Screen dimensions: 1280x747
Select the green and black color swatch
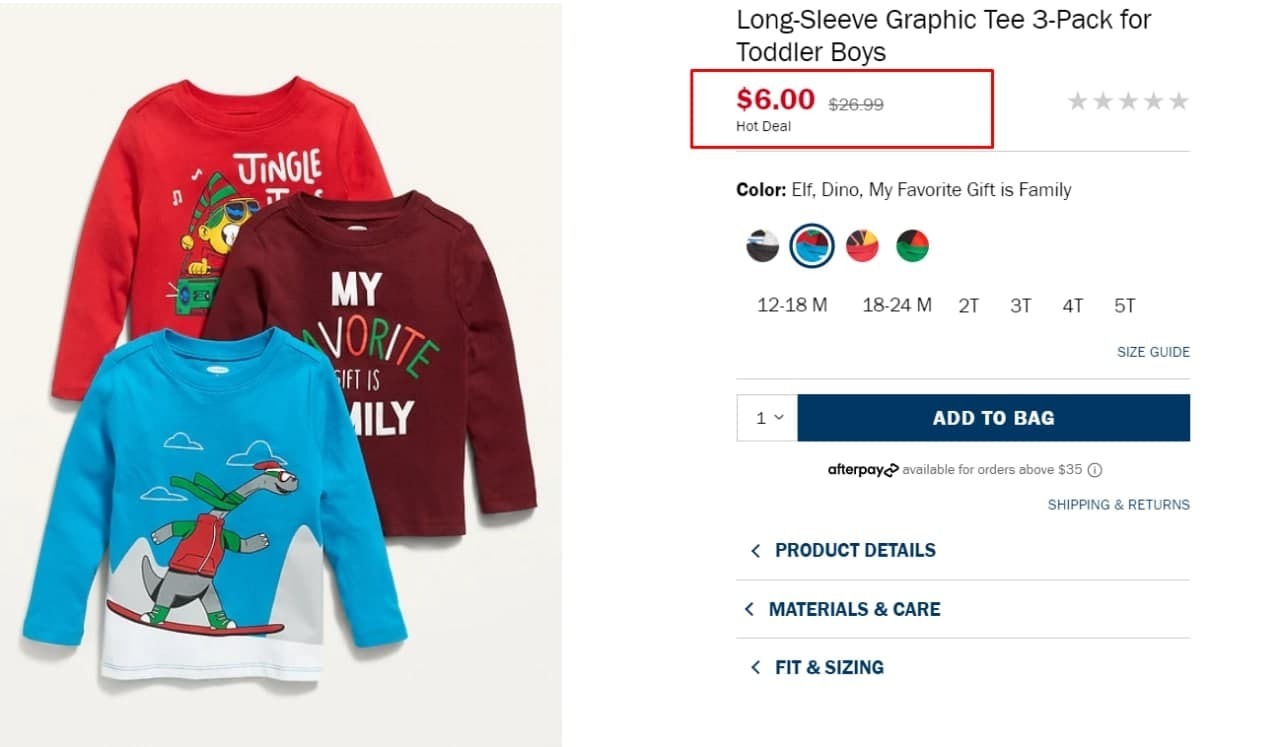[x=912, y=245]
